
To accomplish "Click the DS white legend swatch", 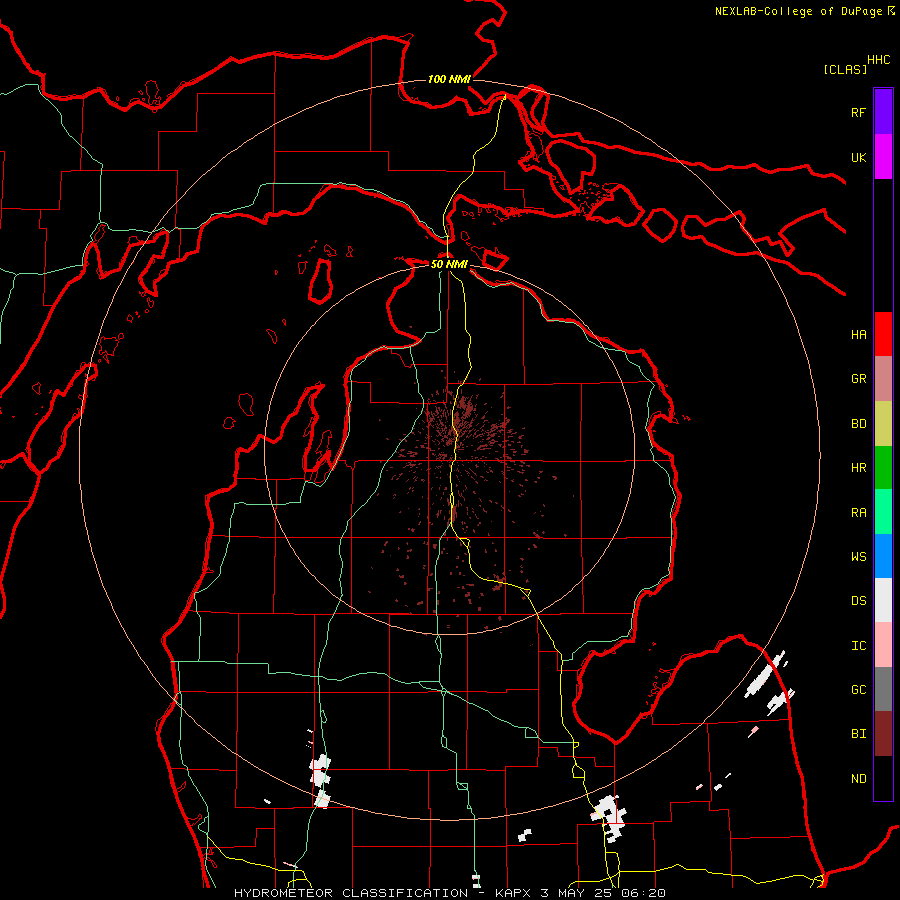I will (883, 600).
